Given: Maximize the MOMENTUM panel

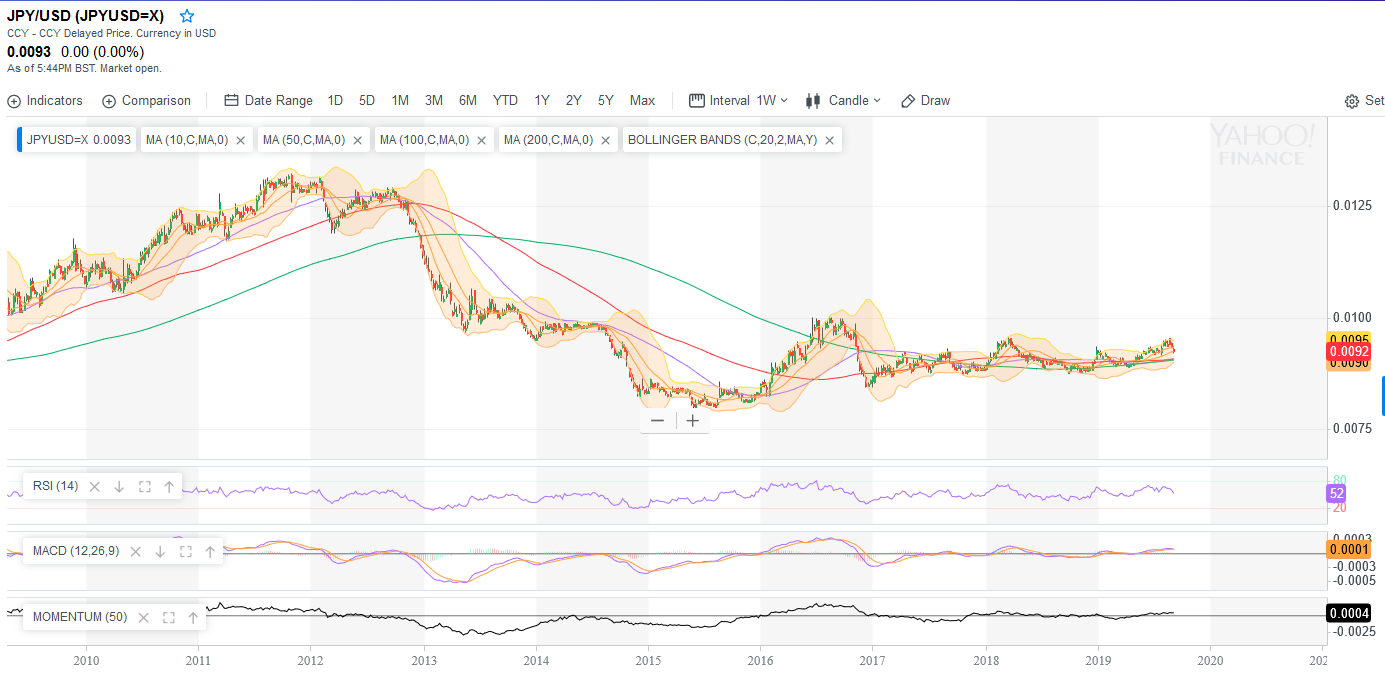Looking at the screenshot, I should [168, 617].
